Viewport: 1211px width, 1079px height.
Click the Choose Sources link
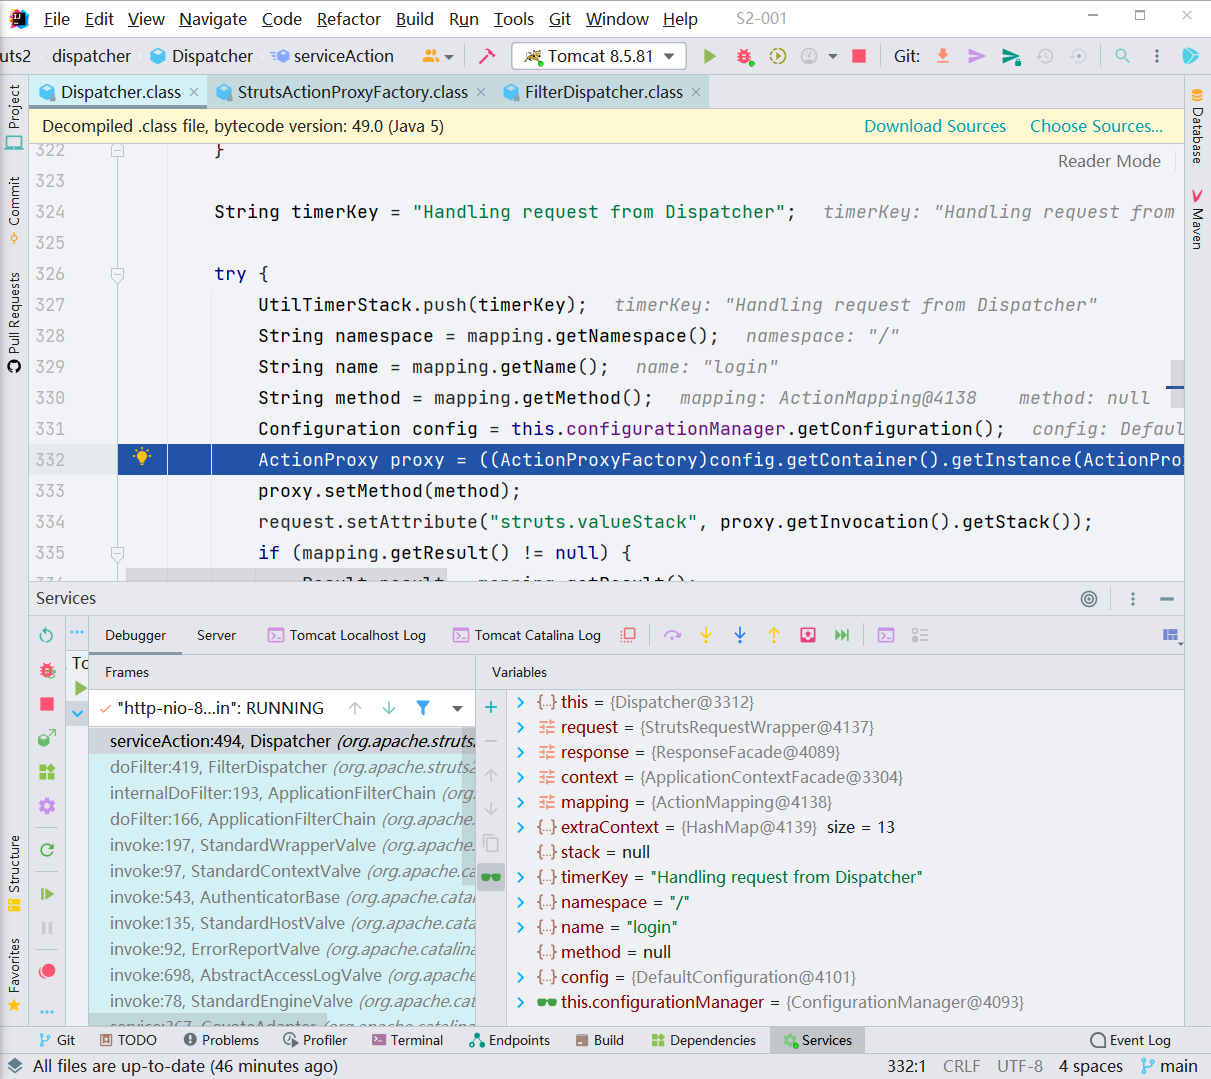pyautogui.click(x=1096, y=126)
